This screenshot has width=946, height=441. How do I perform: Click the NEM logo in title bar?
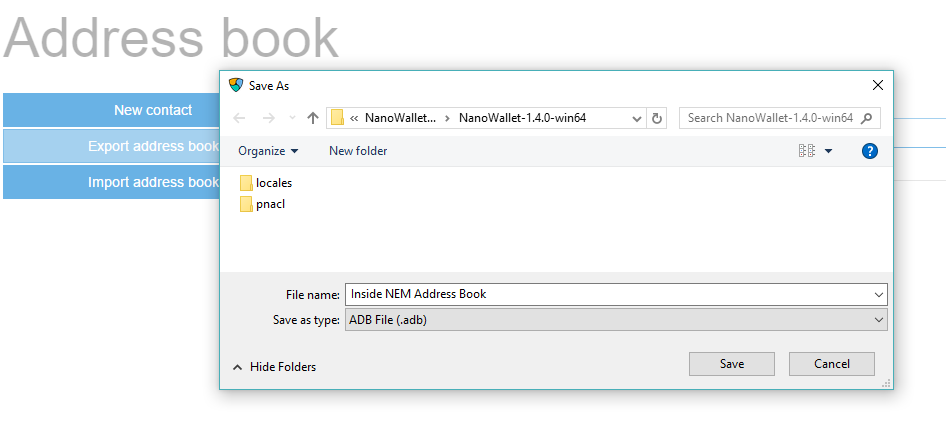235,85
